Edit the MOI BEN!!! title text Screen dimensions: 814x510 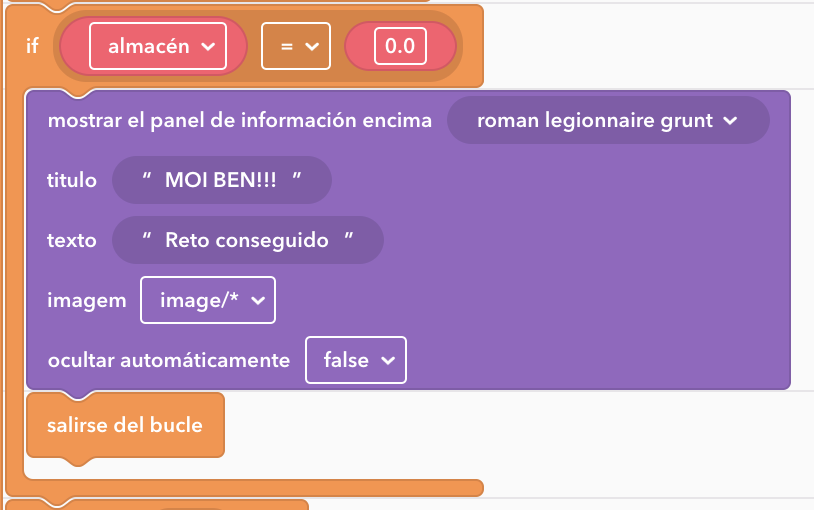coord(222,180)
